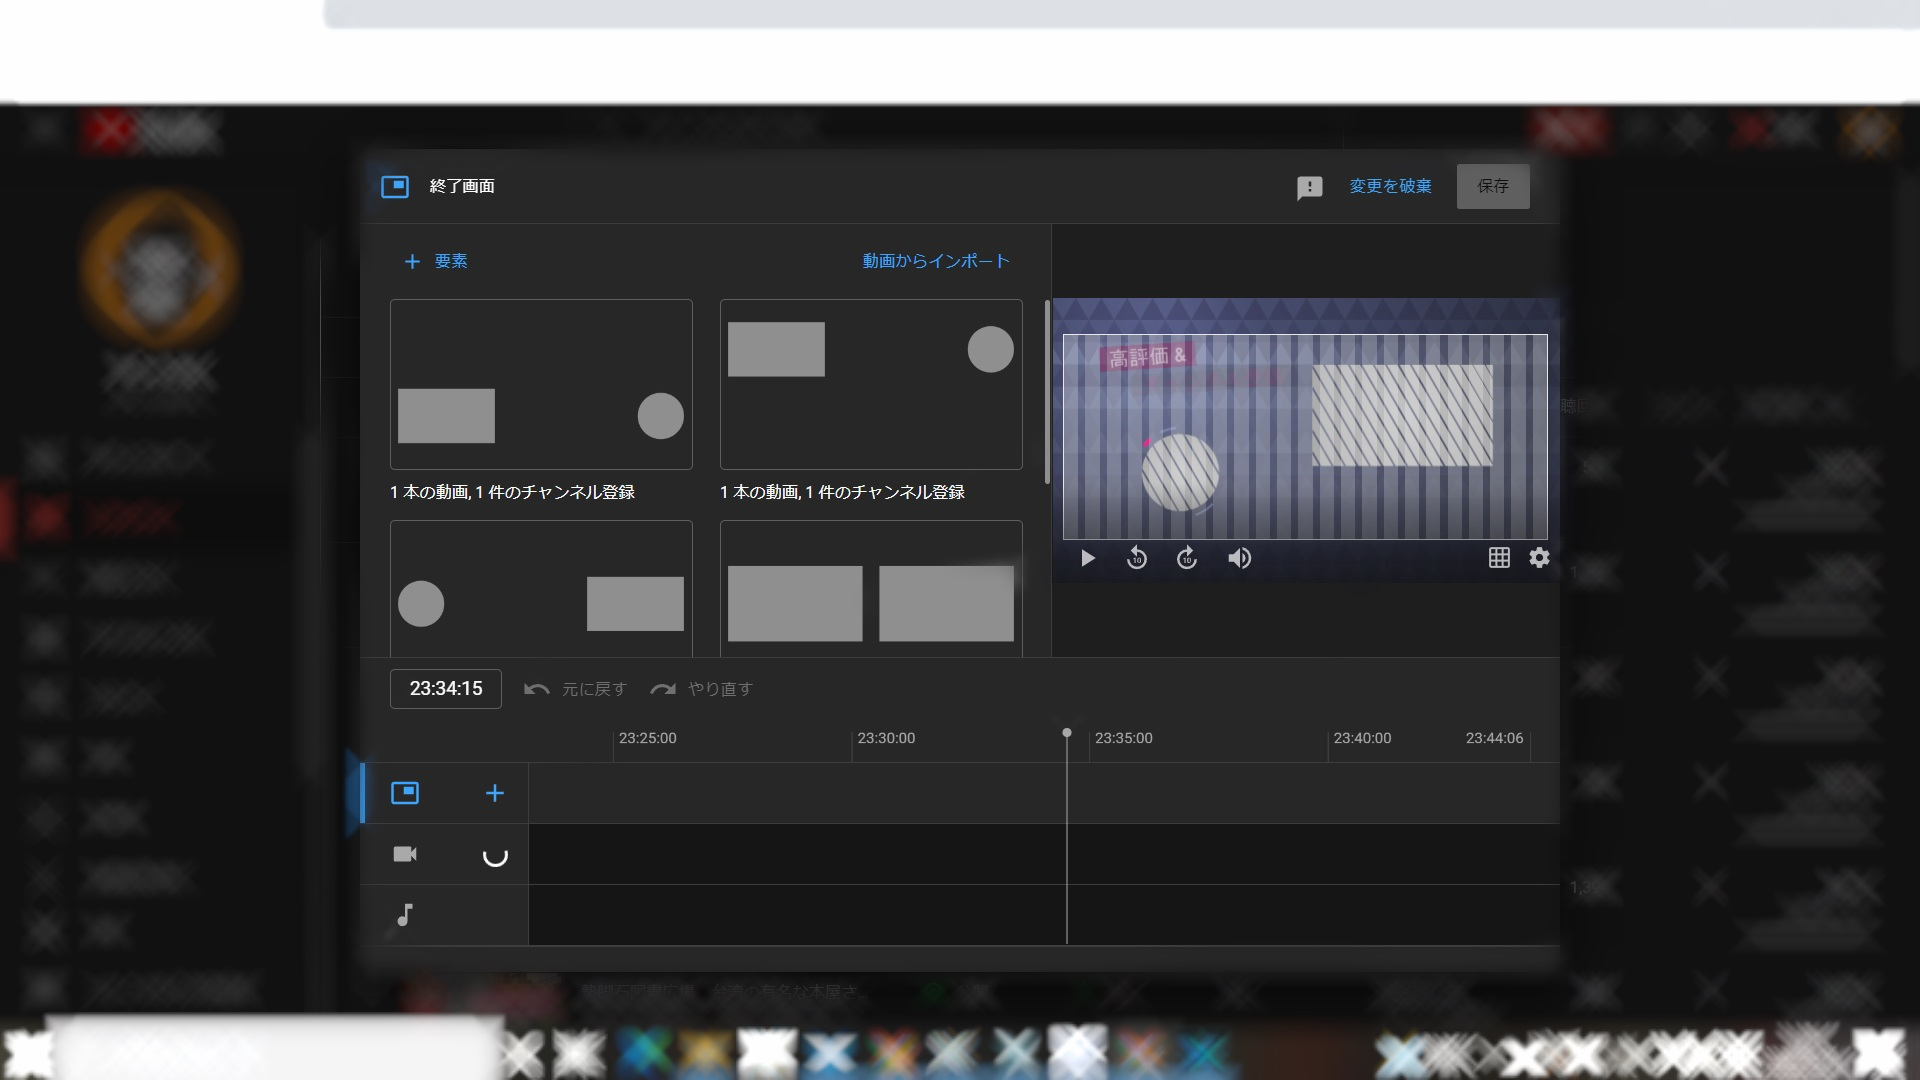
Task: Open the feedback report icon
Action: pyautogui.click(x=1310, y=187)
